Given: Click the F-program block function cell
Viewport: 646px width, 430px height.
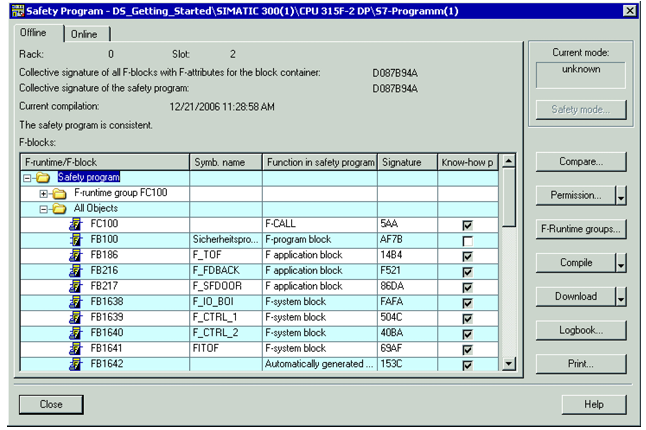Looking at the screenshot, I should tap(320, 240).
